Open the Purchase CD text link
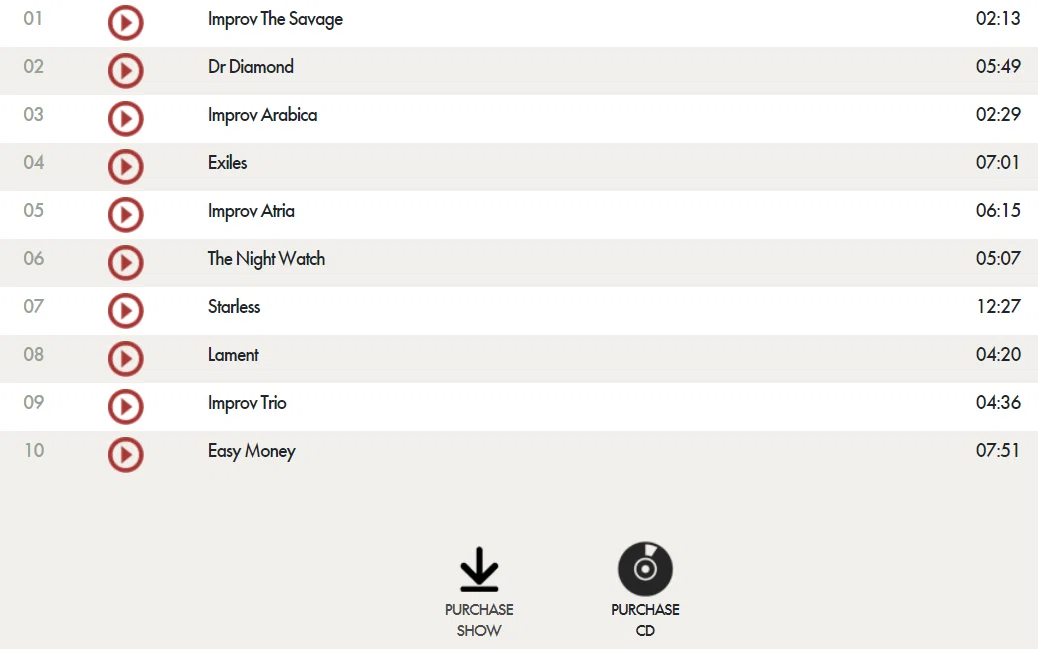This screenshot has height=649, width=1038. (645, 620)
